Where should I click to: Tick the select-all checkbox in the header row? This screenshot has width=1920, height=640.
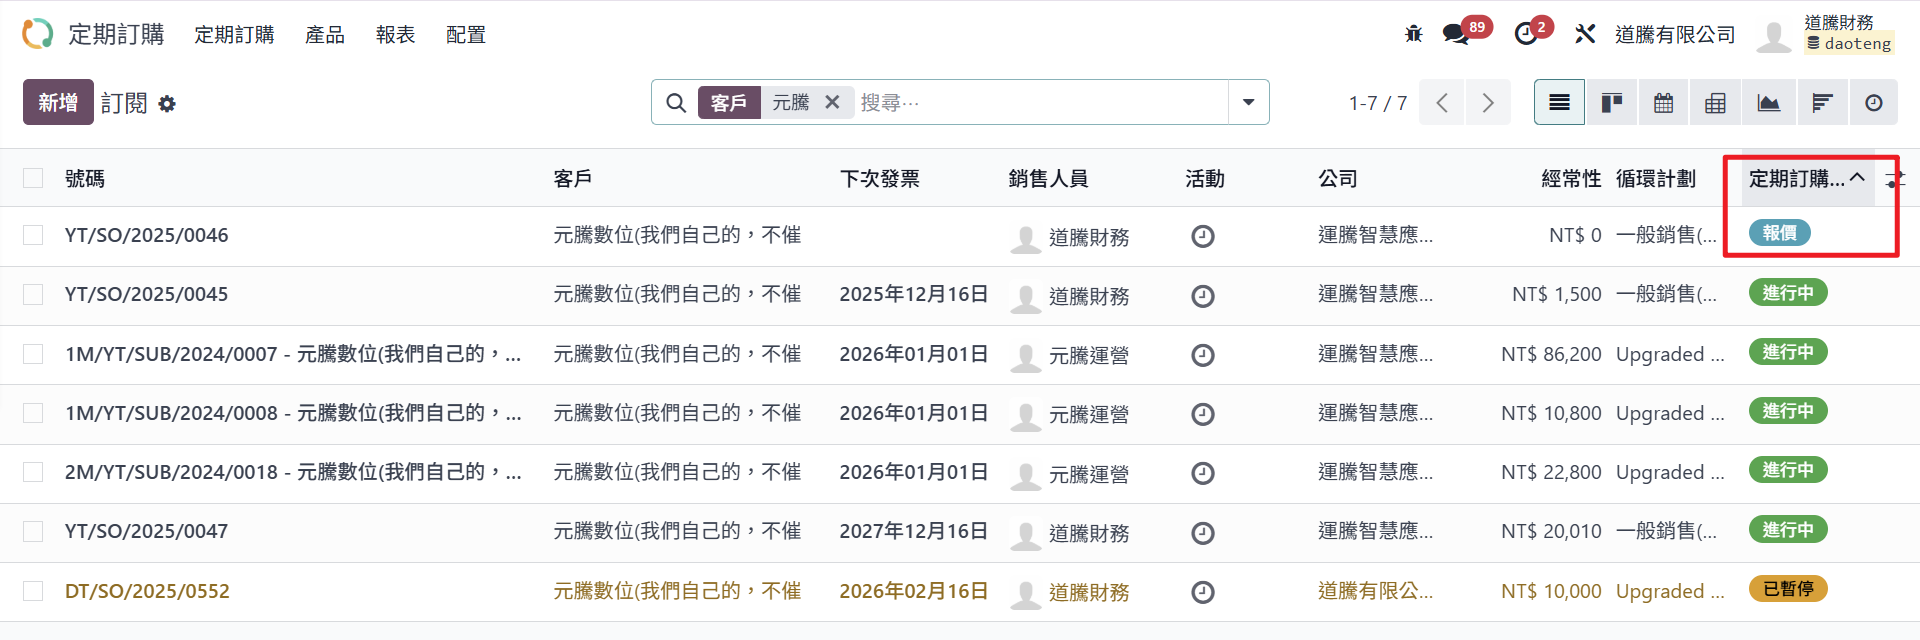[33, 178]
